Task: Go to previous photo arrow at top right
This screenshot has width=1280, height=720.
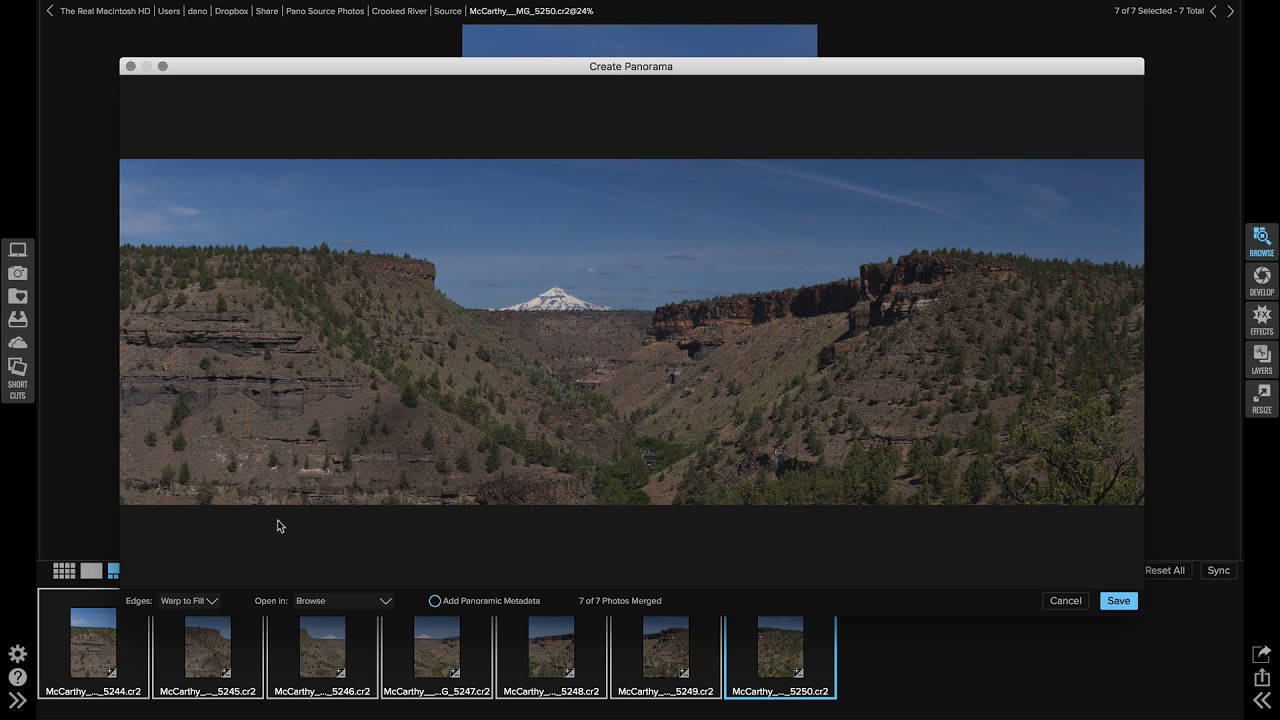Action: 1214,11
